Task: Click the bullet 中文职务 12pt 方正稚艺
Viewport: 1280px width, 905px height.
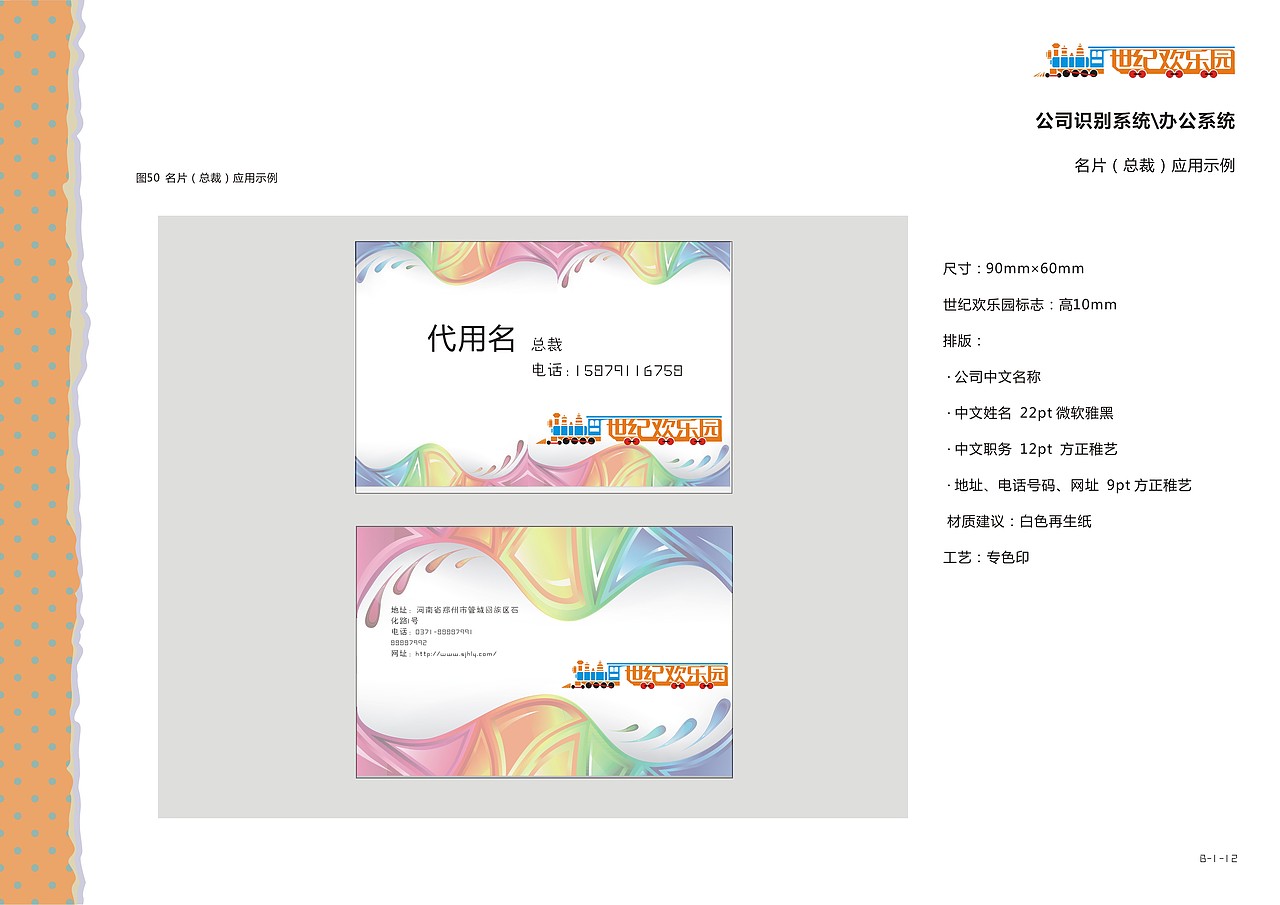Action: point(1032,449)
